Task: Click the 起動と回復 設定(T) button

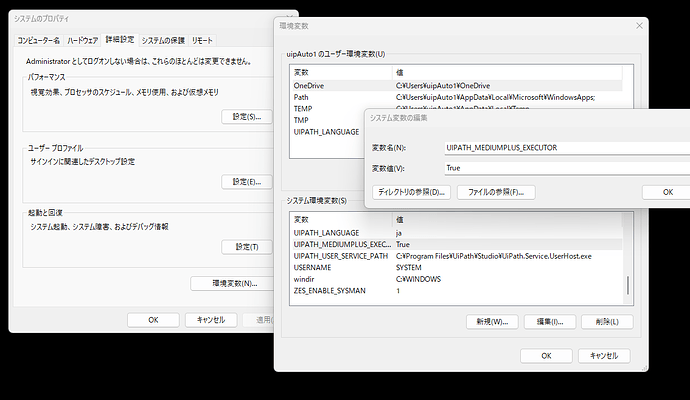Action: click(x=247, y=247)
